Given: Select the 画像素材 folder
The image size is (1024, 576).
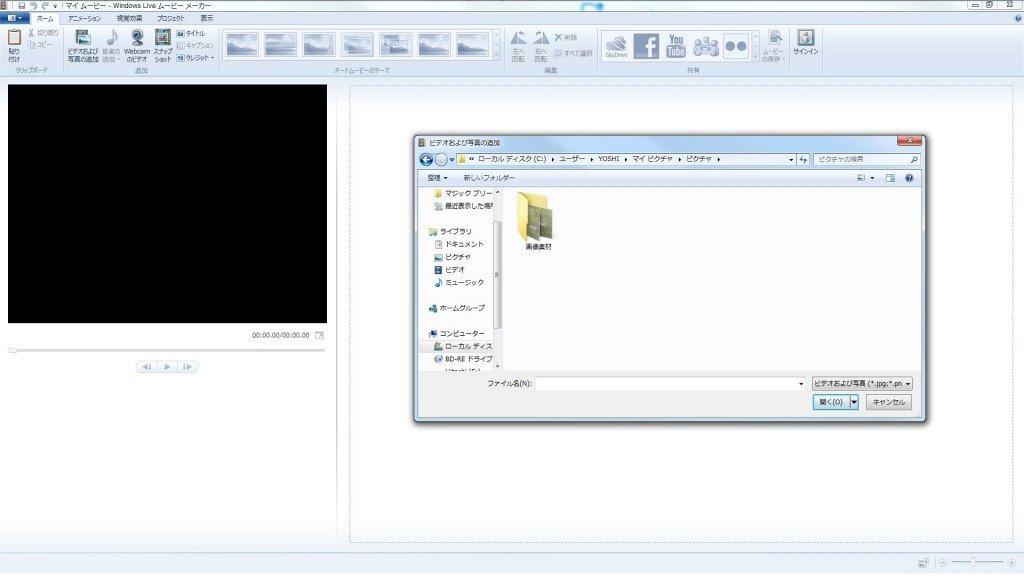Looking at the screenshot, I should pyautogui.click(x=537, y=221).
